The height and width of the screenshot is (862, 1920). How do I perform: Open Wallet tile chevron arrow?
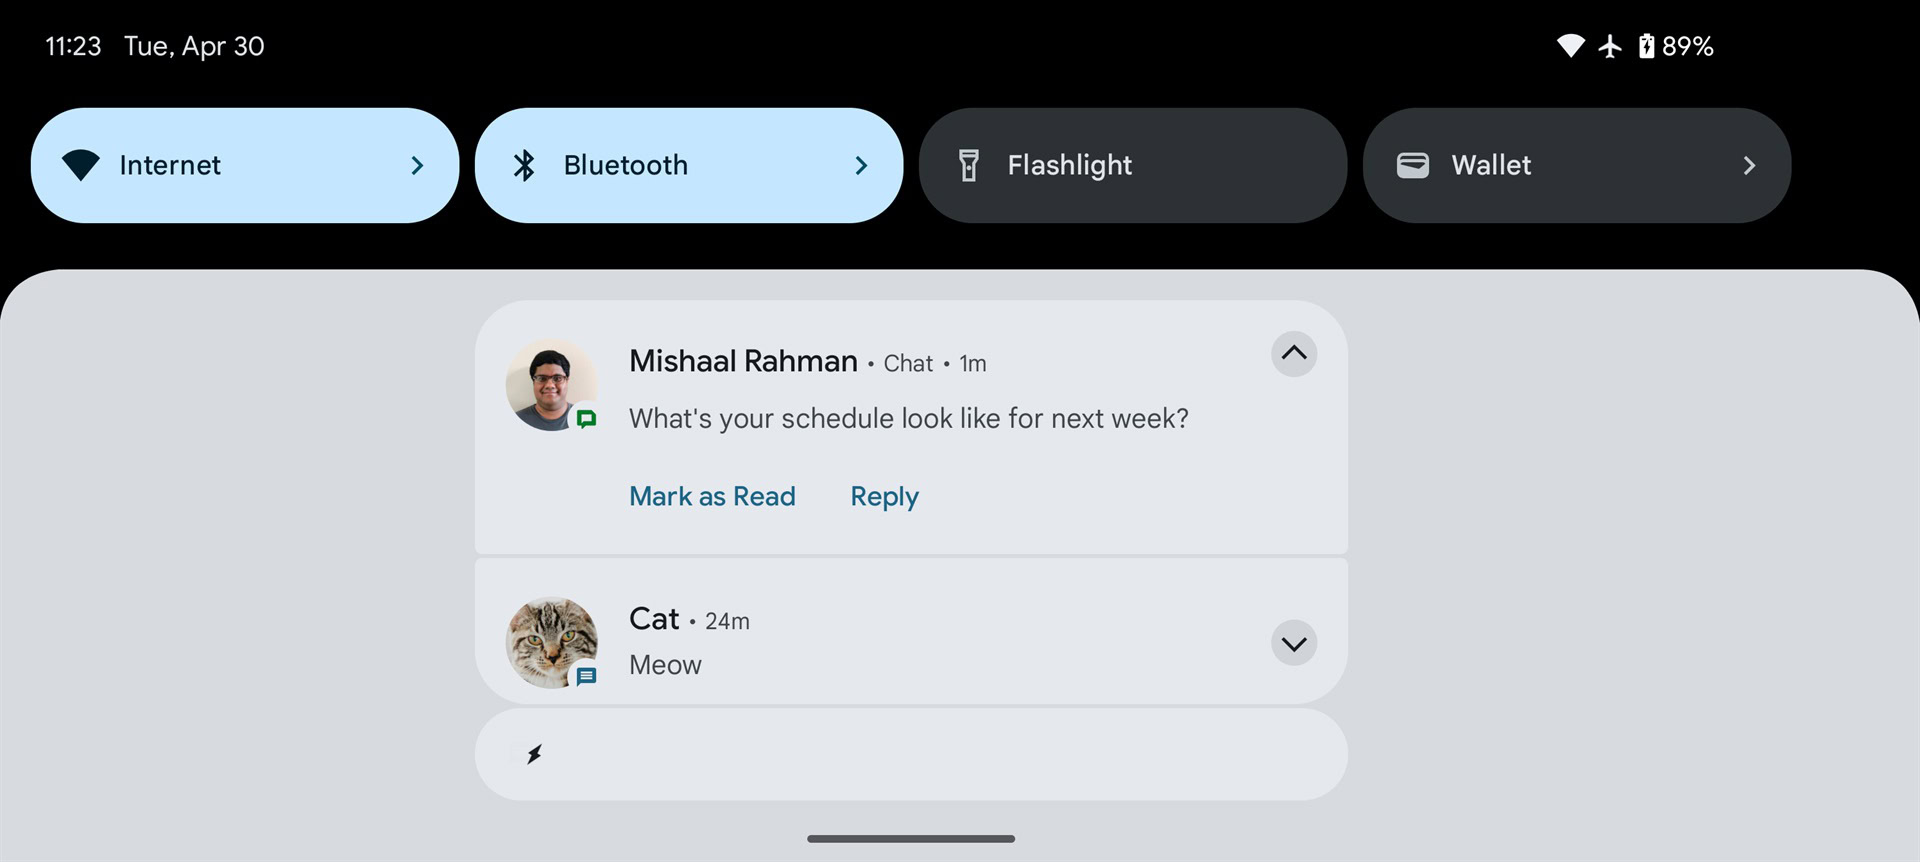point(1749,165)
